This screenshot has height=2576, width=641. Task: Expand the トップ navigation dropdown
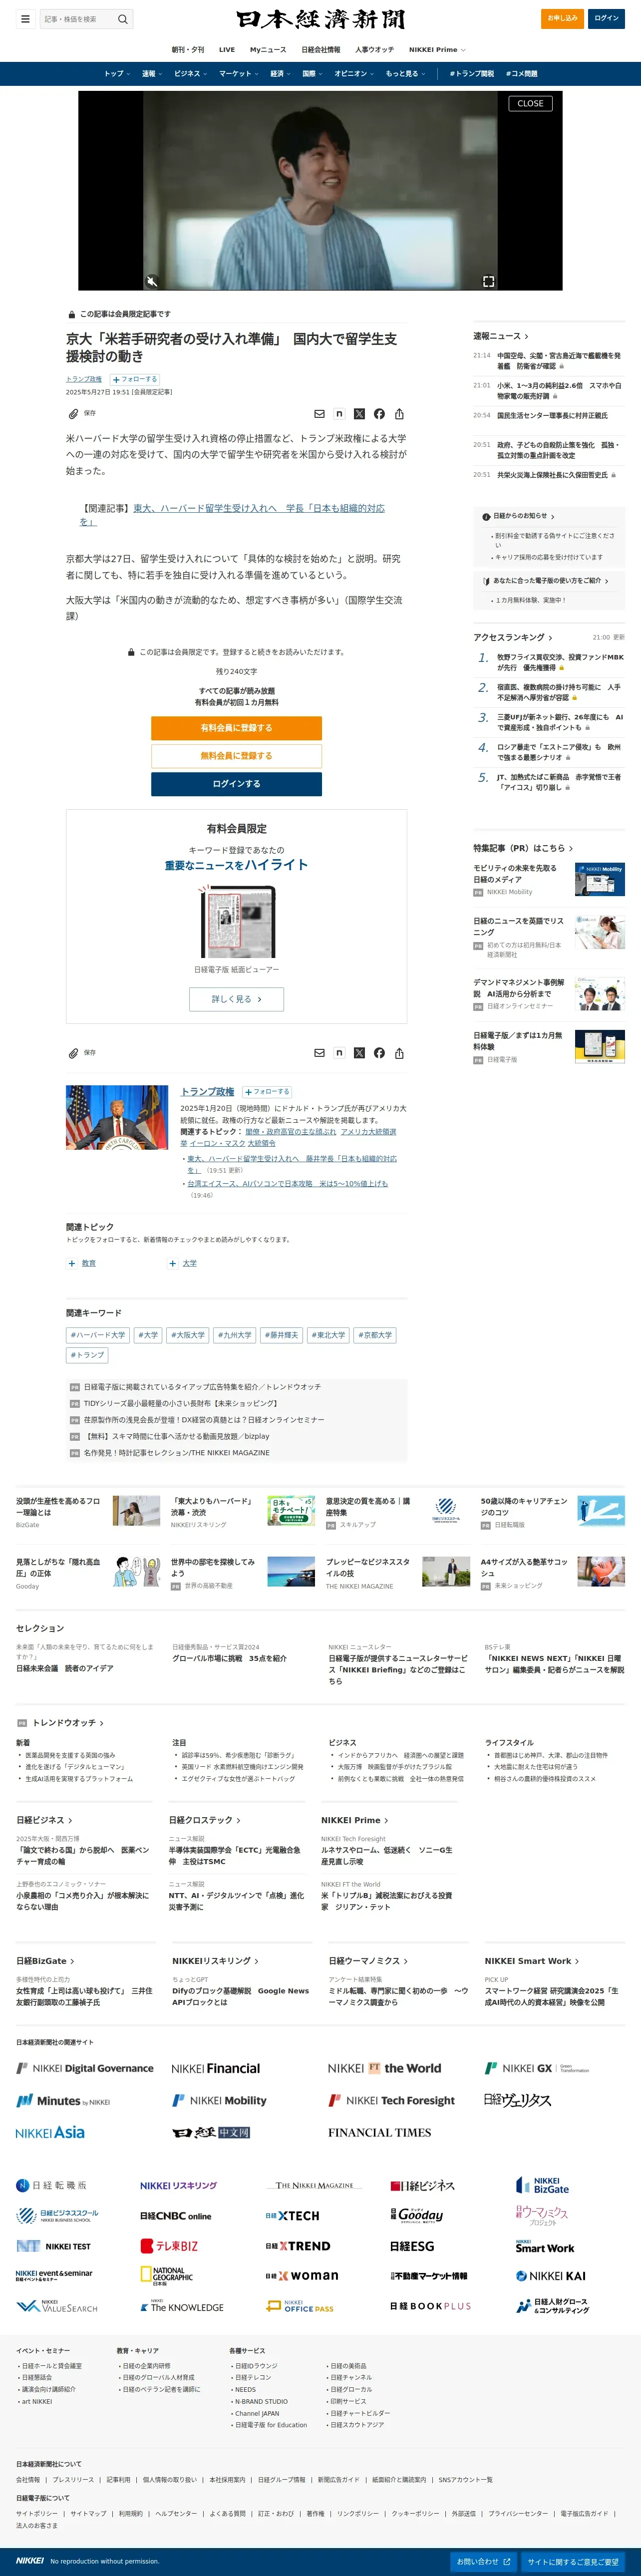[x=117, y=73]
